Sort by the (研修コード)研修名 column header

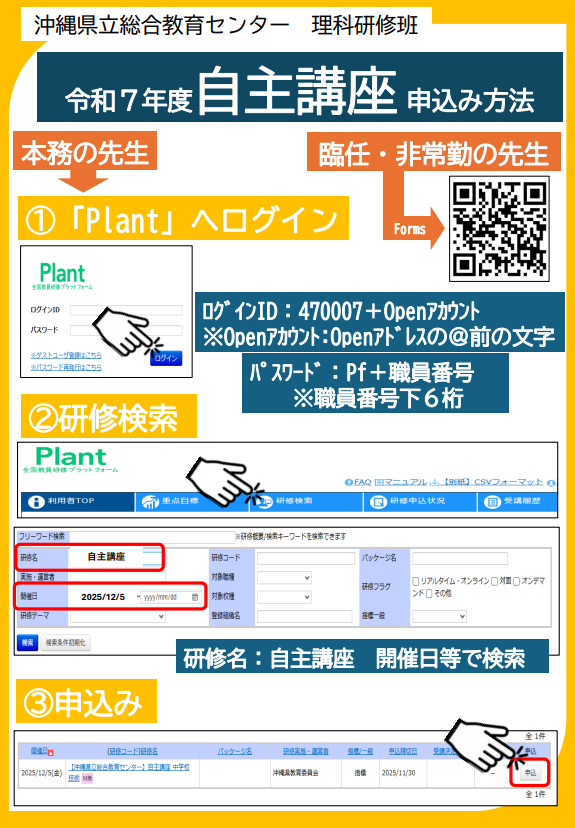[132, 751]
